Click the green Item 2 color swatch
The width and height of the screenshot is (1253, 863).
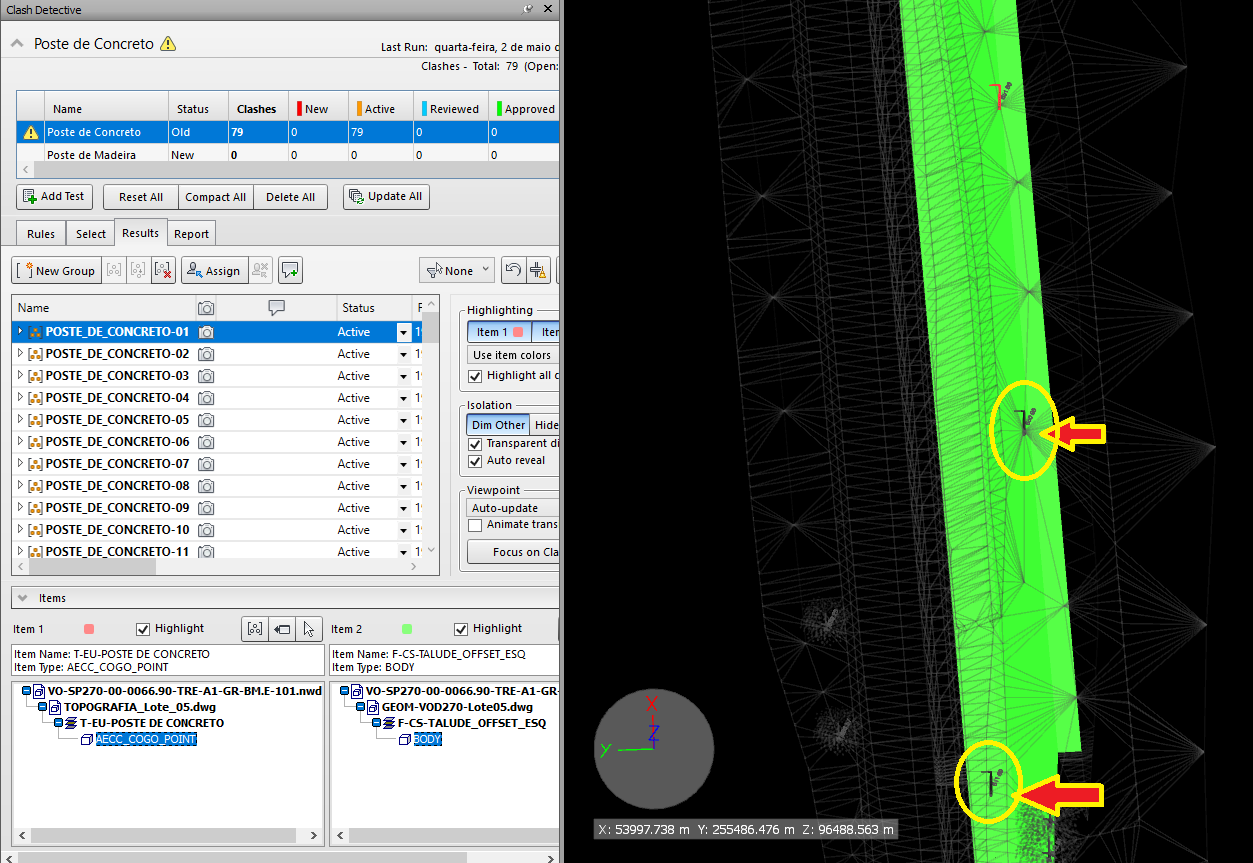(406, 629)
